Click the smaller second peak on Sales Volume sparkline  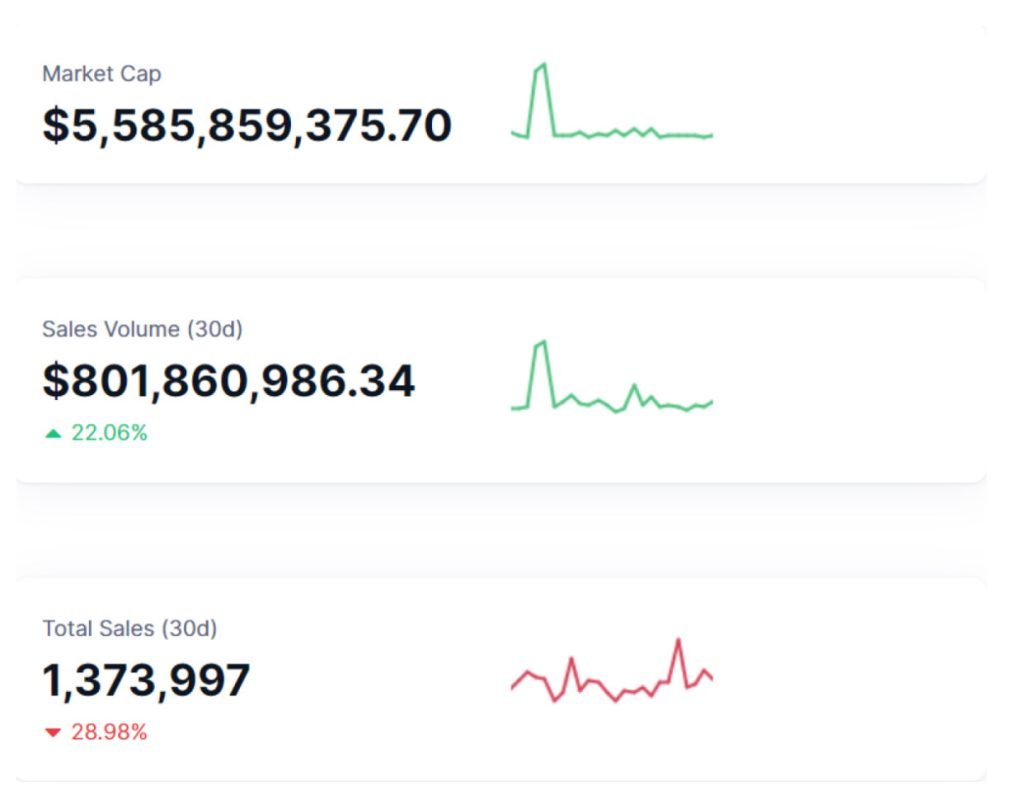pyautogui.click(x=633, y=385)
